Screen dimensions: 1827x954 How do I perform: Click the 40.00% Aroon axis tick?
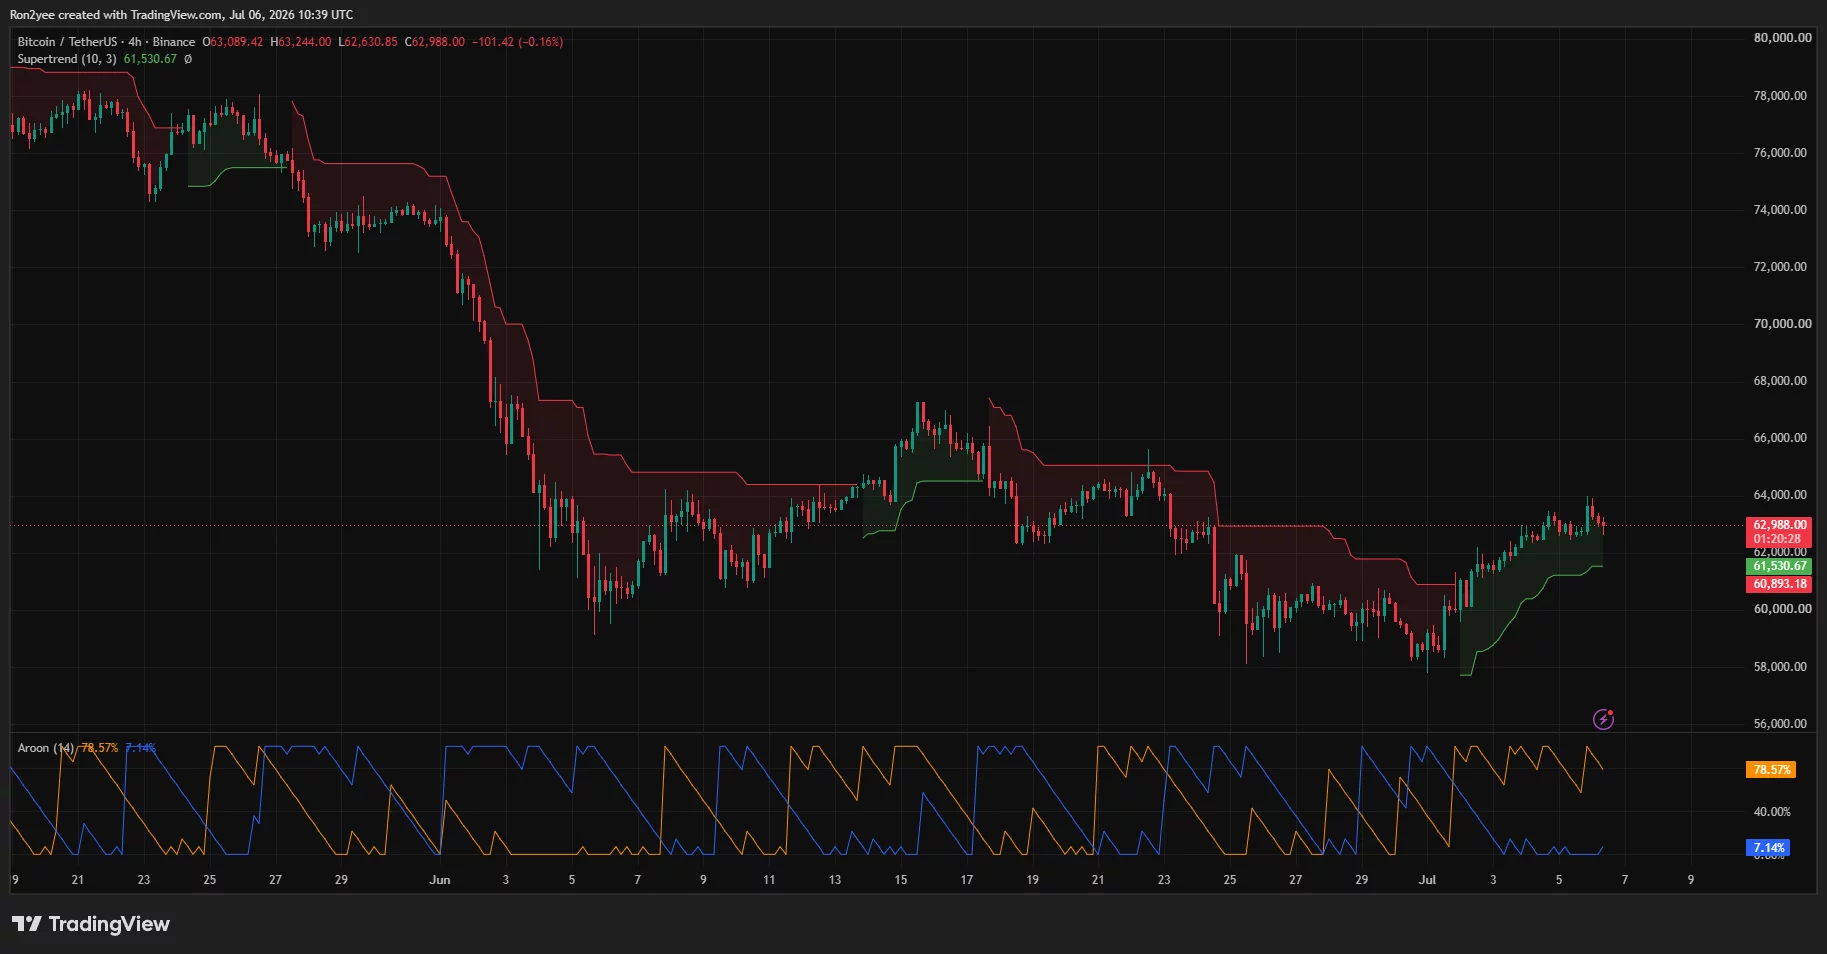point(1772,812)
